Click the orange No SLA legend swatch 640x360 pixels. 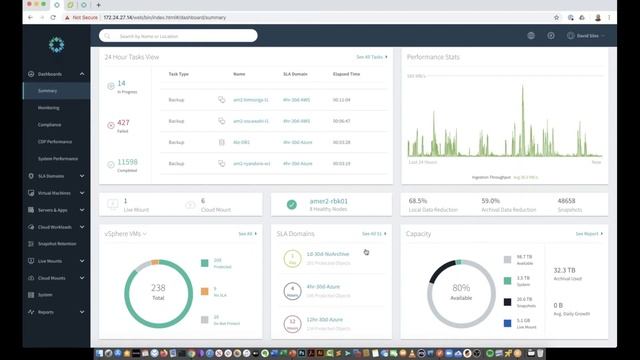204,291
